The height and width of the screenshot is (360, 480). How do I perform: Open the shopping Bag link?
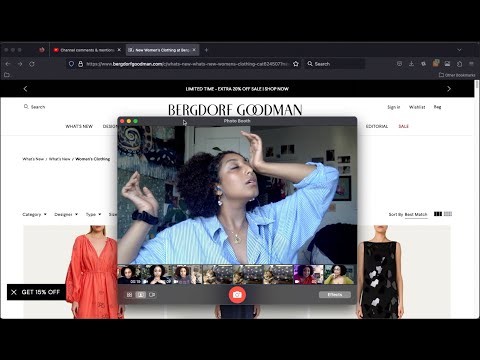coord(437,107)
